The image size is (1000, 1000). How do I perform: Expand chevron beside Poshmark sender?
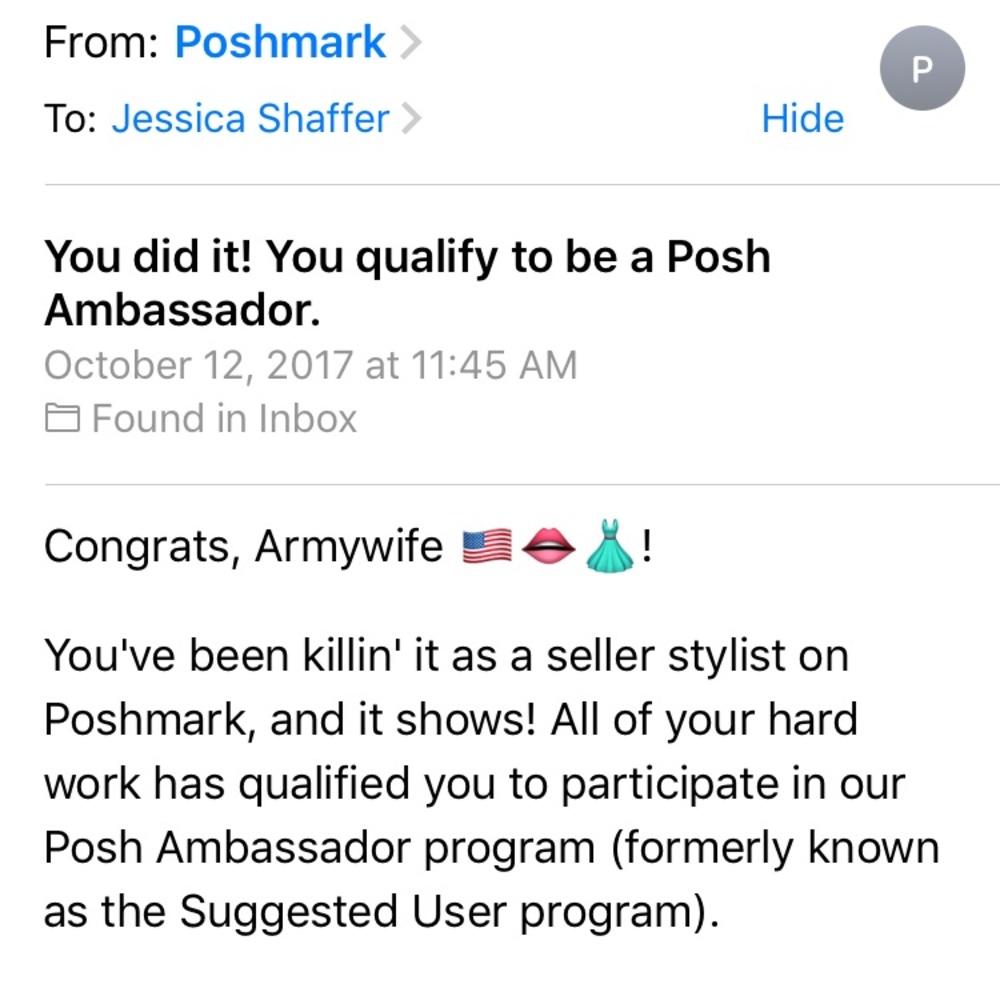pos(410,43)
